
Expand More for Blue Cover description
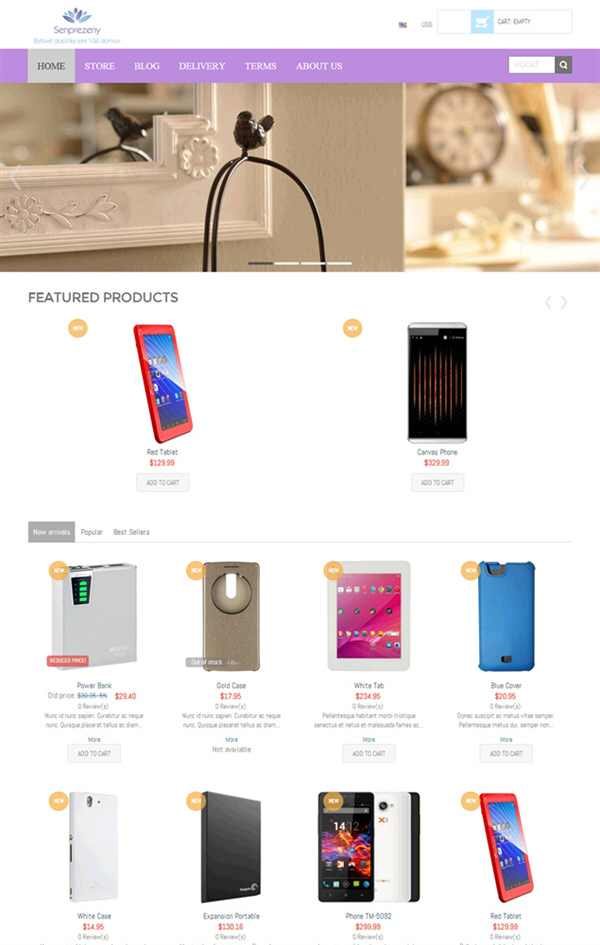(506, 739)
